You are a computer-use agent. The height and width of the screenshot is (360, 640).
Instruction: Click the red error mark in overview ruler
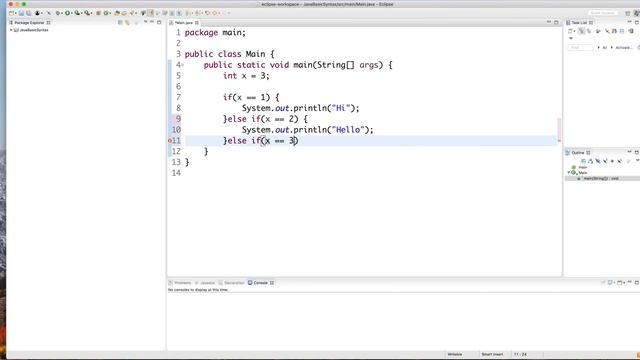559,140
